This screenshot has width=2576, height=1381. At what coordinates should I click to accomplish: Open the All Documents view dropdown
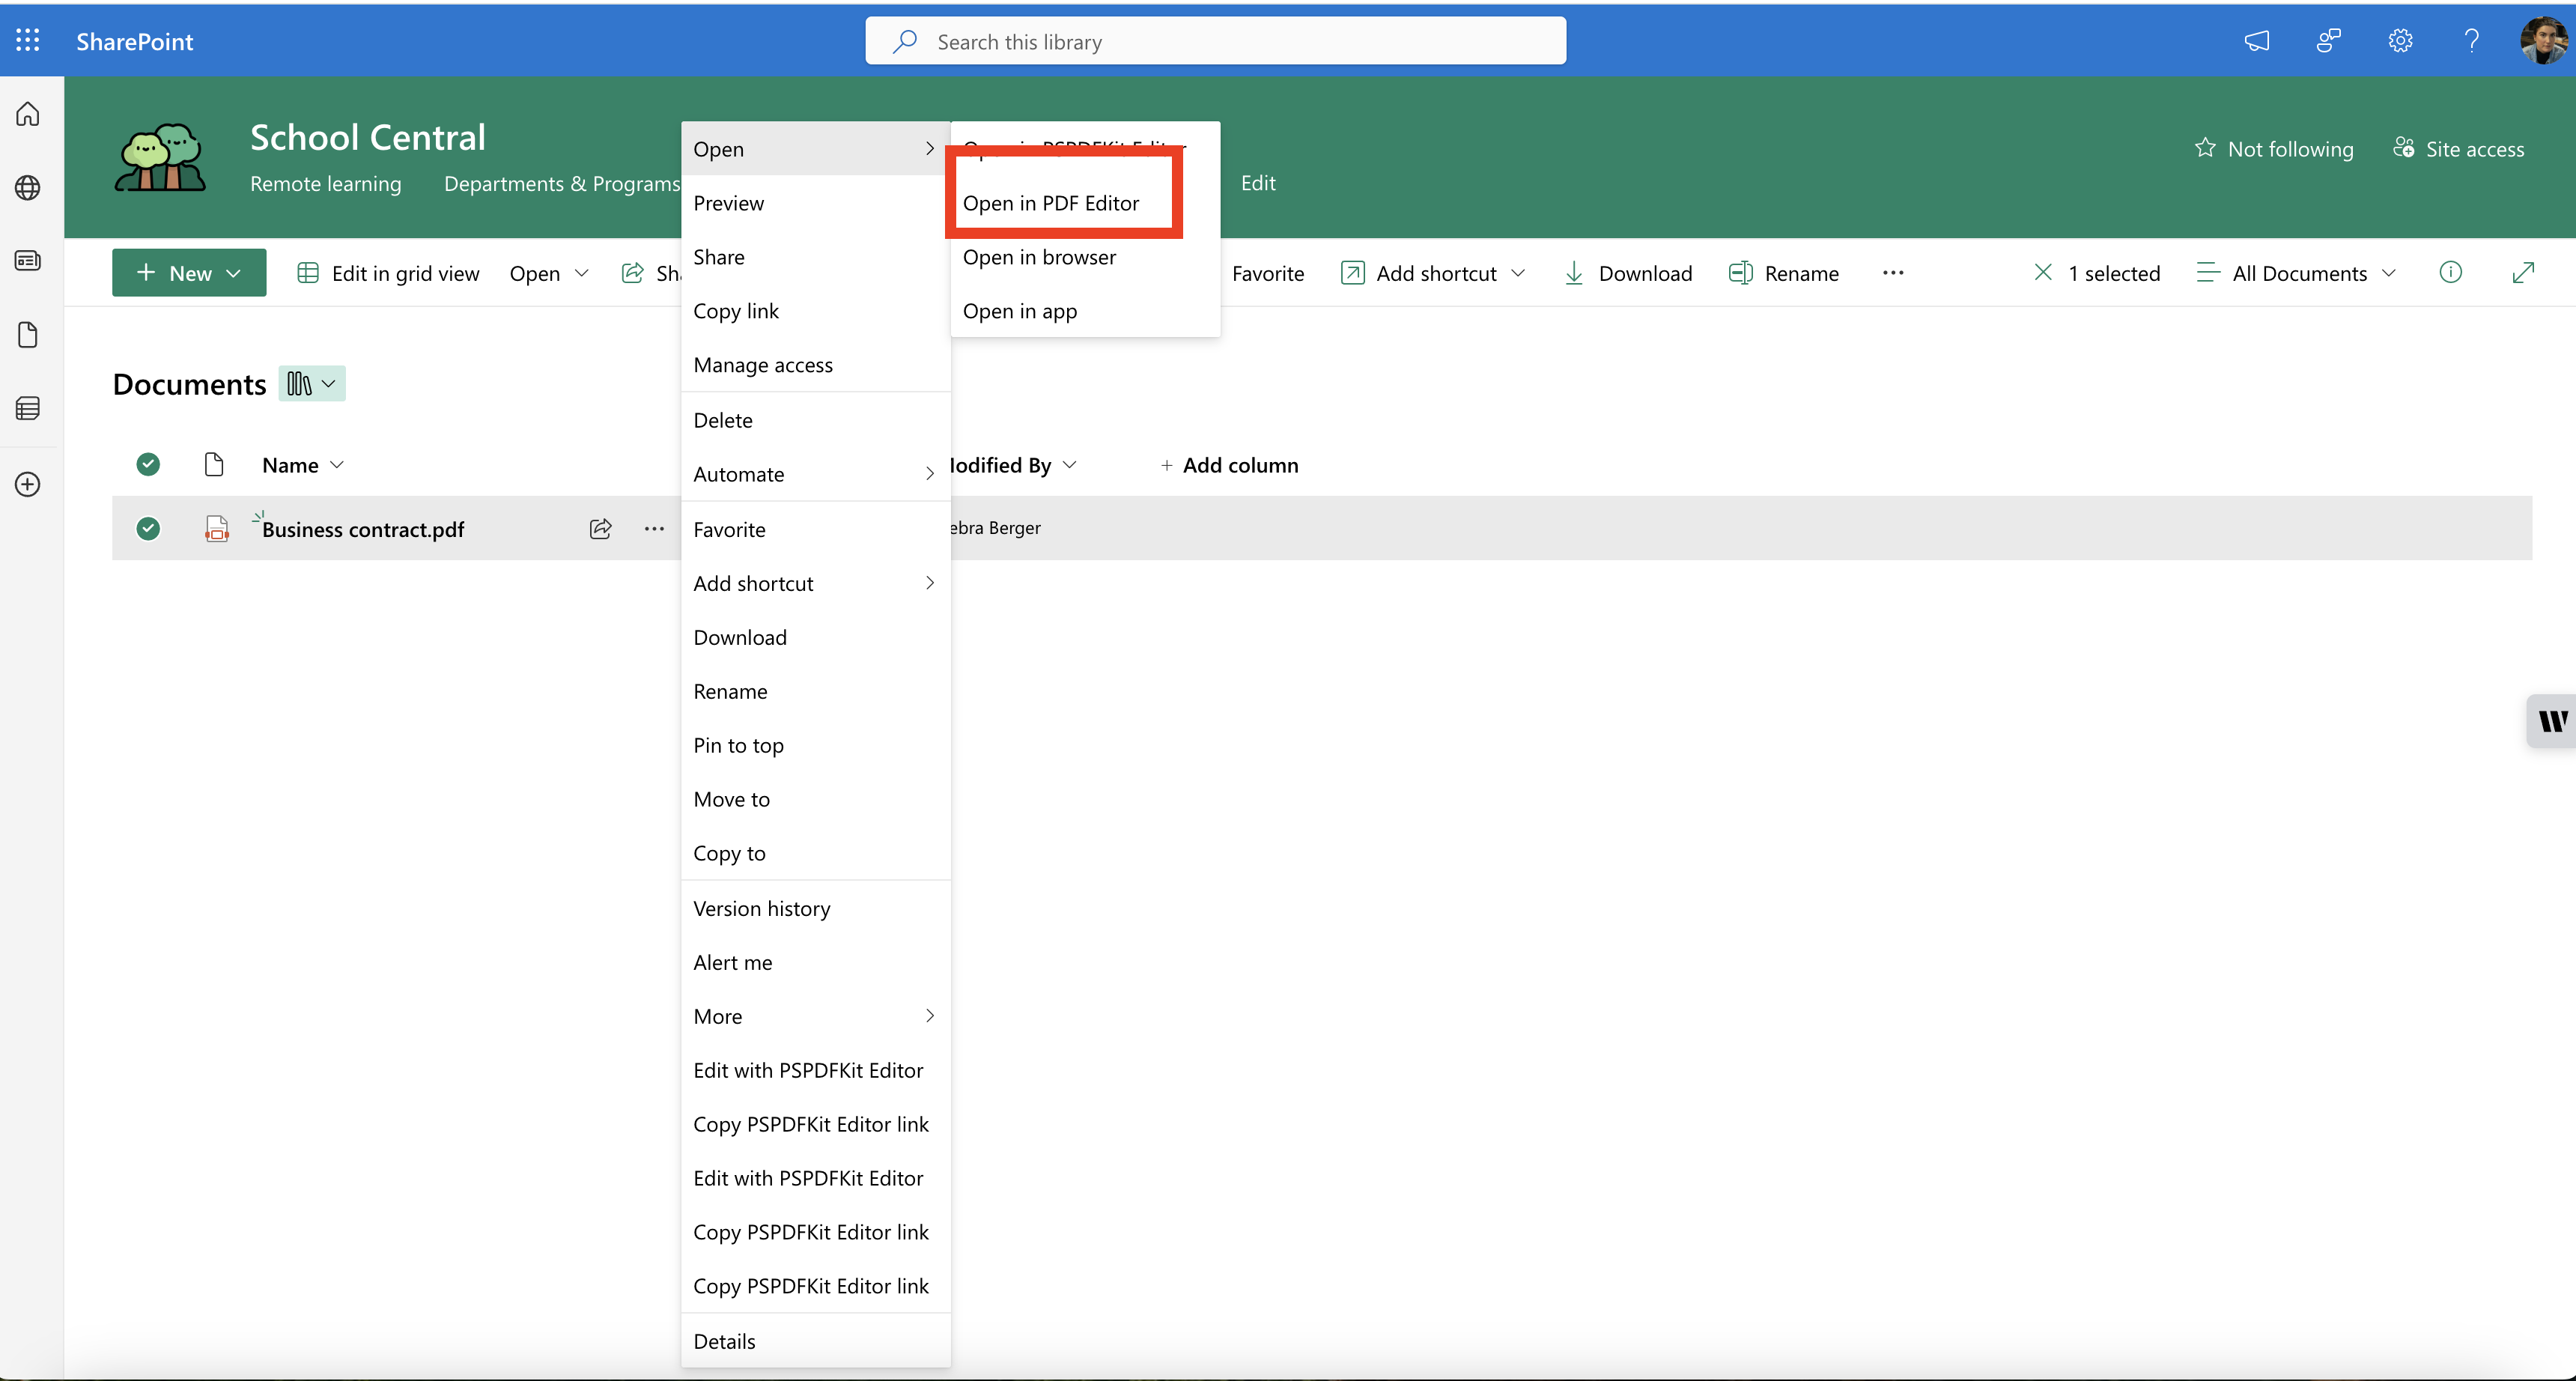coord(2296,272)
